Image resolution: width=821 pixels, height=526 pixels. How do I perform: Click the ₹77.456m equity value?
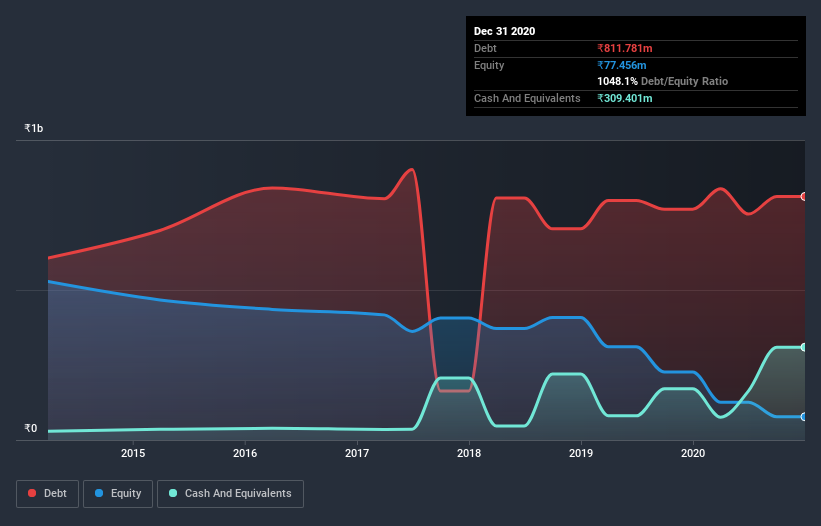[x=622, y=65]
